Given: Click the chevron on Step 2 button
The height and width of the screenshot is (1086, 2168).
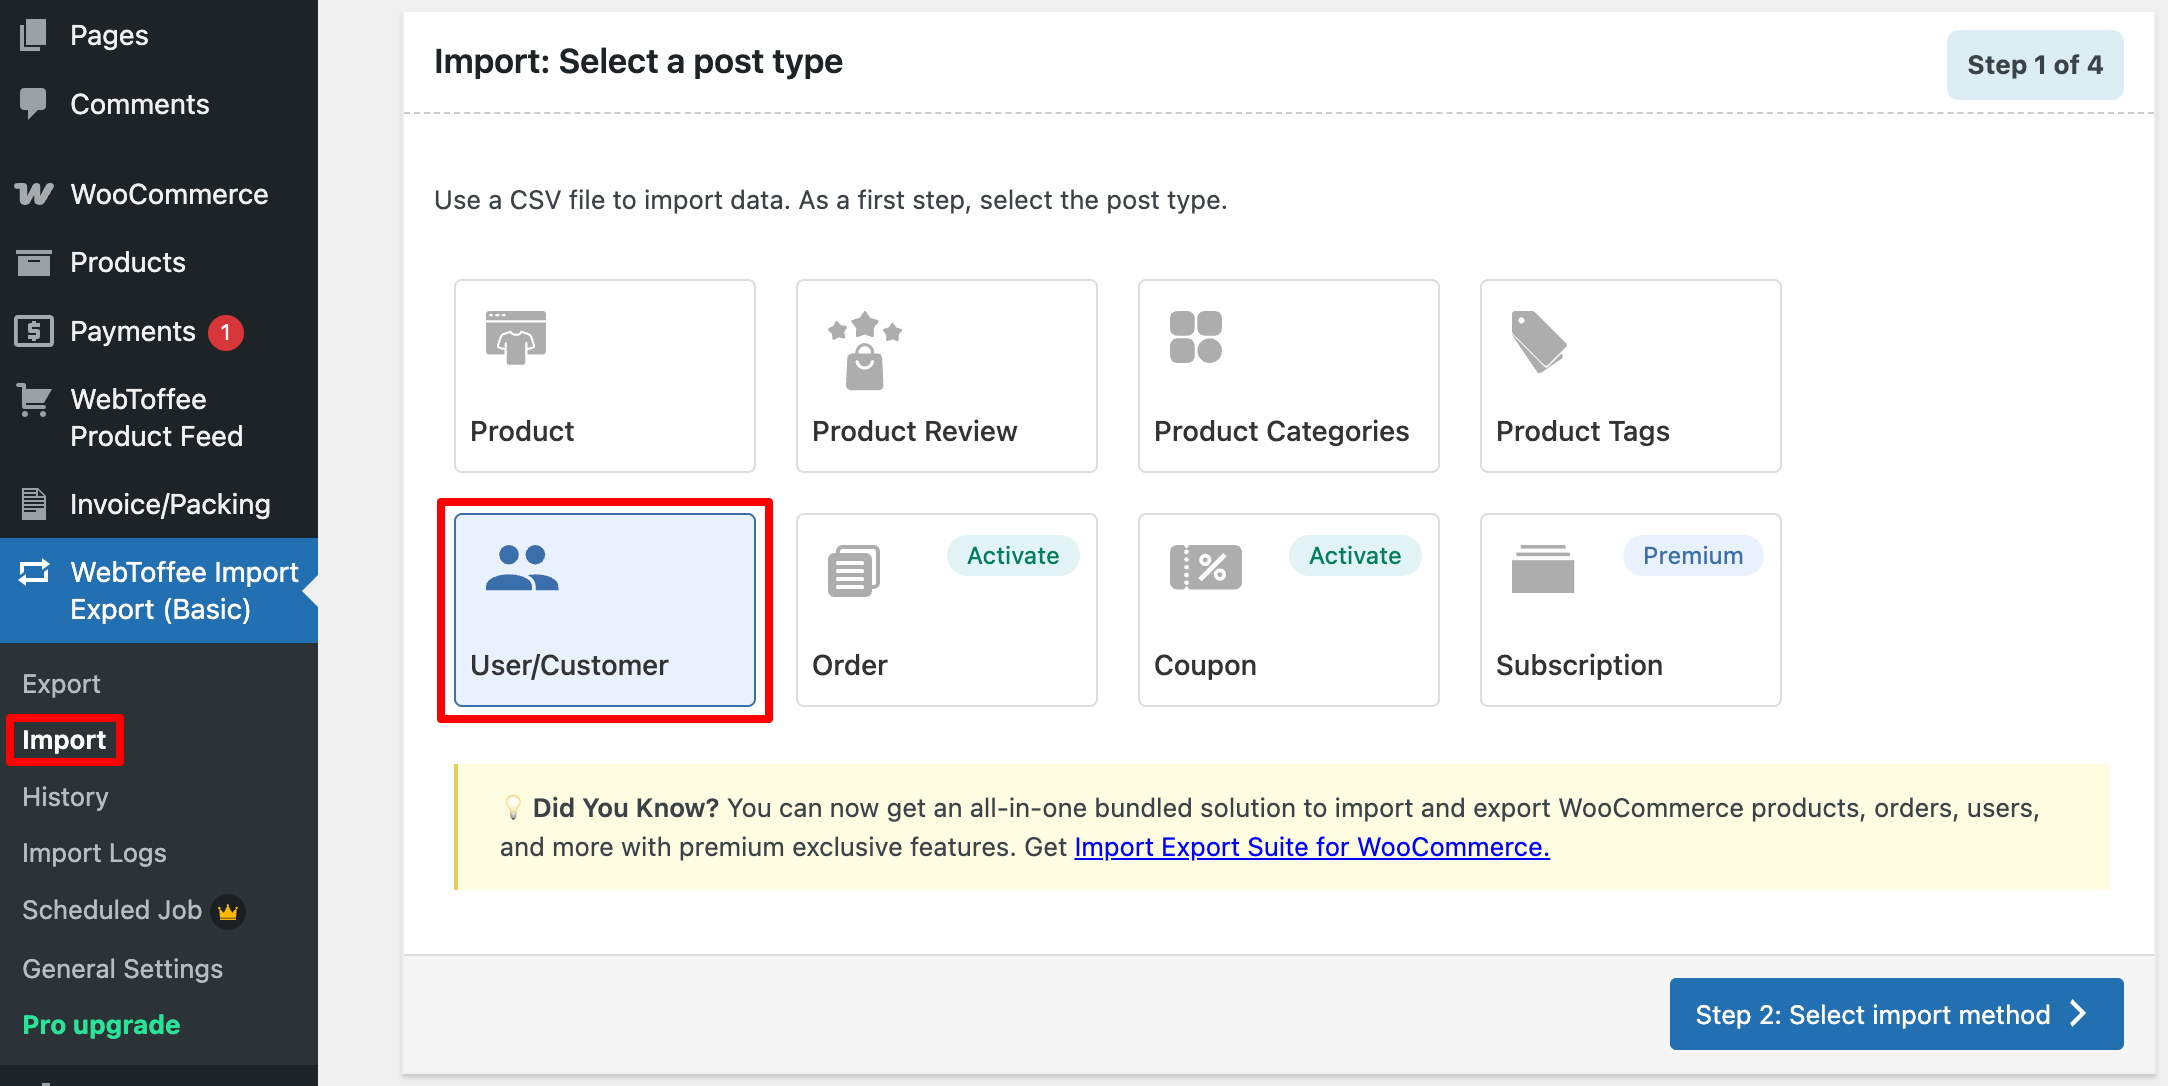Looking at the screenshot, I should click(2079, 1014).
